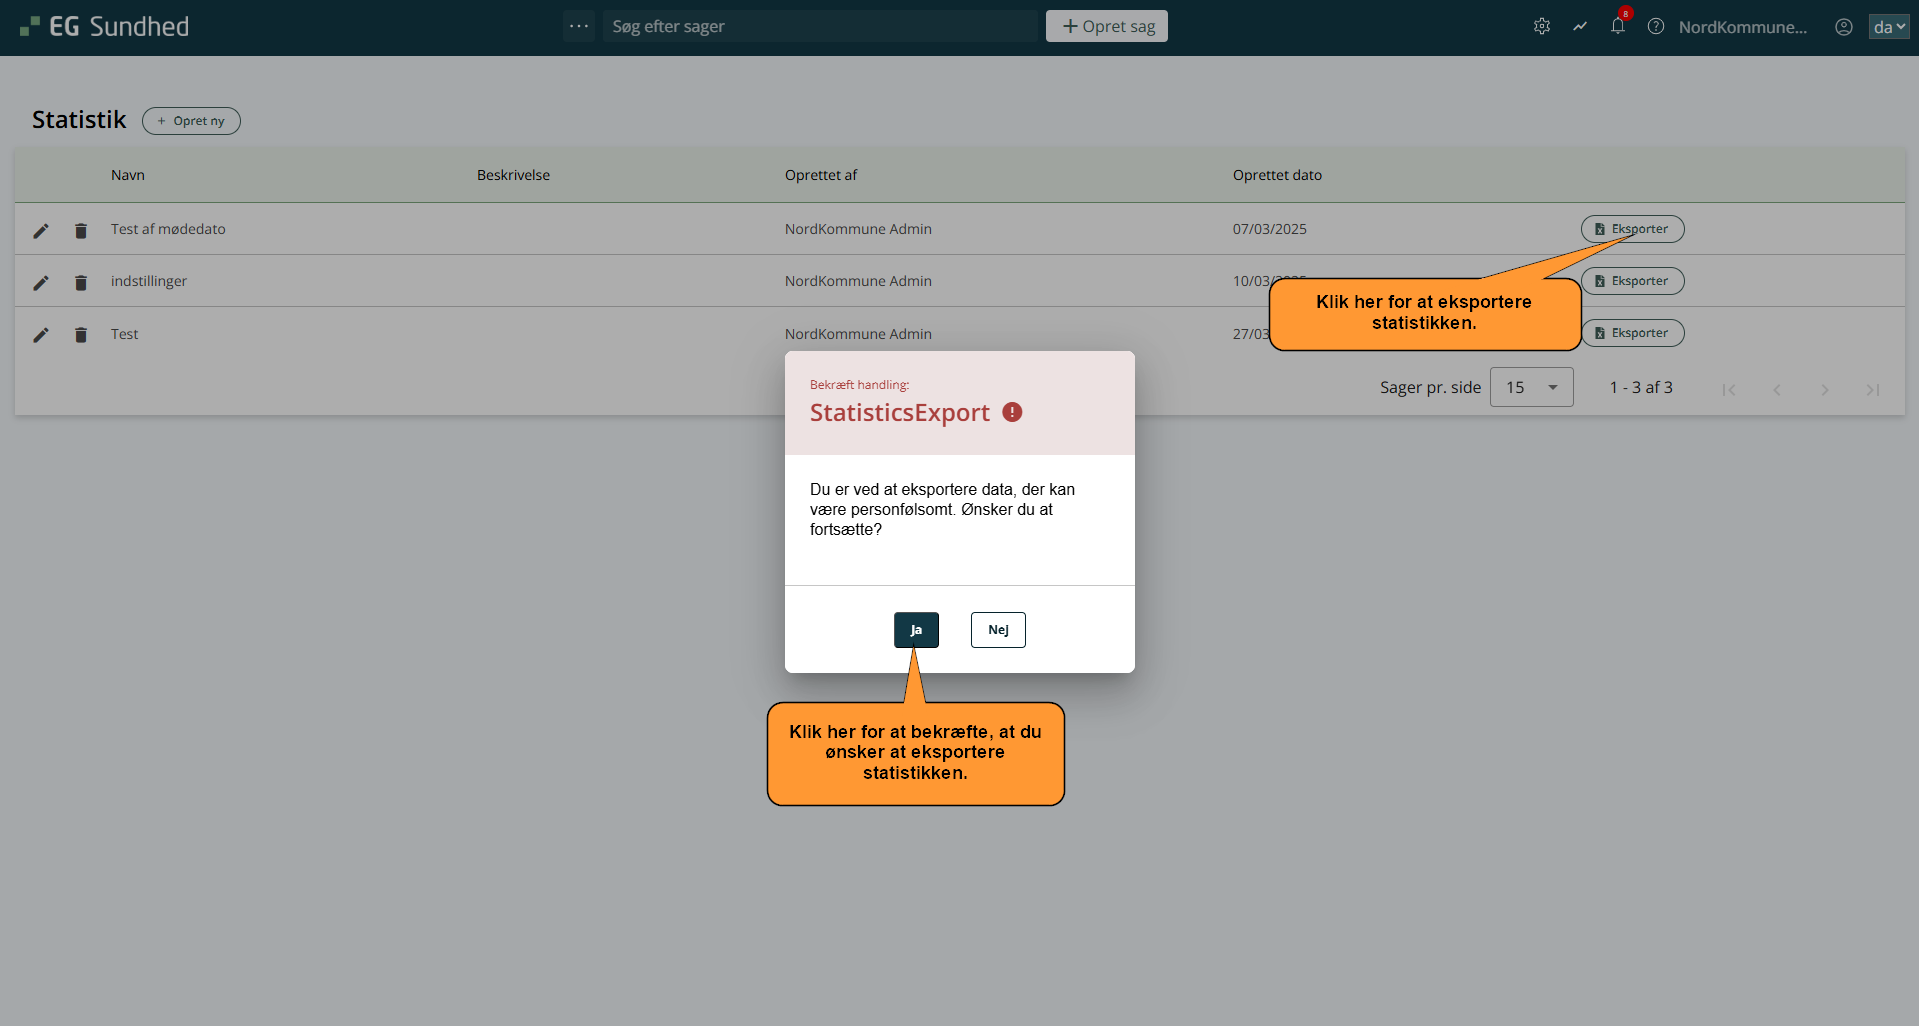Open the notifications bell
This screenshot has height=1026, width=1919.
[x=1617, y=27]
